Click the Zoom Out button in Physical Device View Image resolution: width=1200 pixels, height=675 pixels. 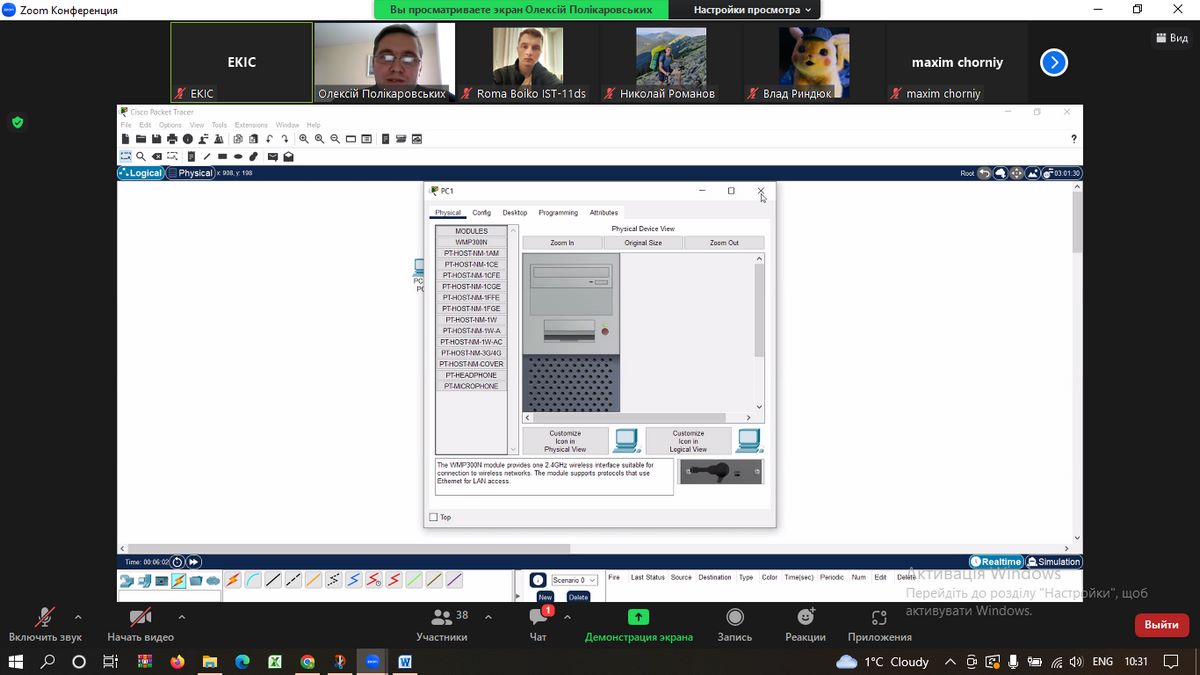pyautogui.click(x=724, y=243)
